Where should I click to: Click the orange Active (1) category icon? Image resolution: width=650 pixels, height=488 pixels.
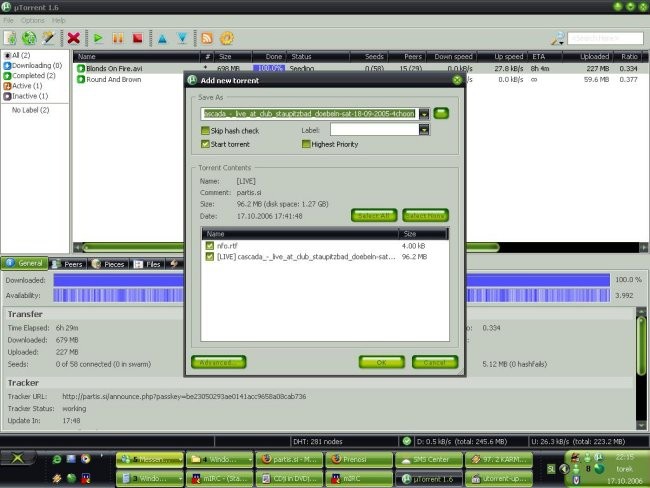7,86
